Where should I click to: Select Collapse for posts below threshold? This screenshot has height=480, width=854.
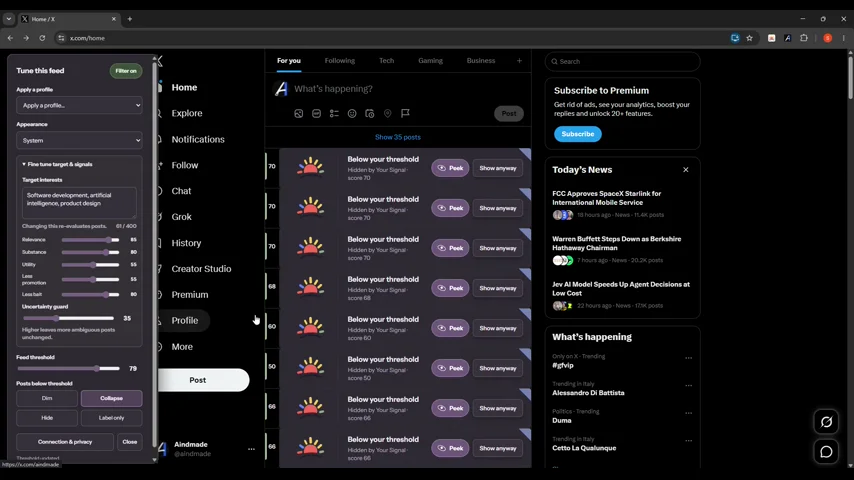click(112, 398)
